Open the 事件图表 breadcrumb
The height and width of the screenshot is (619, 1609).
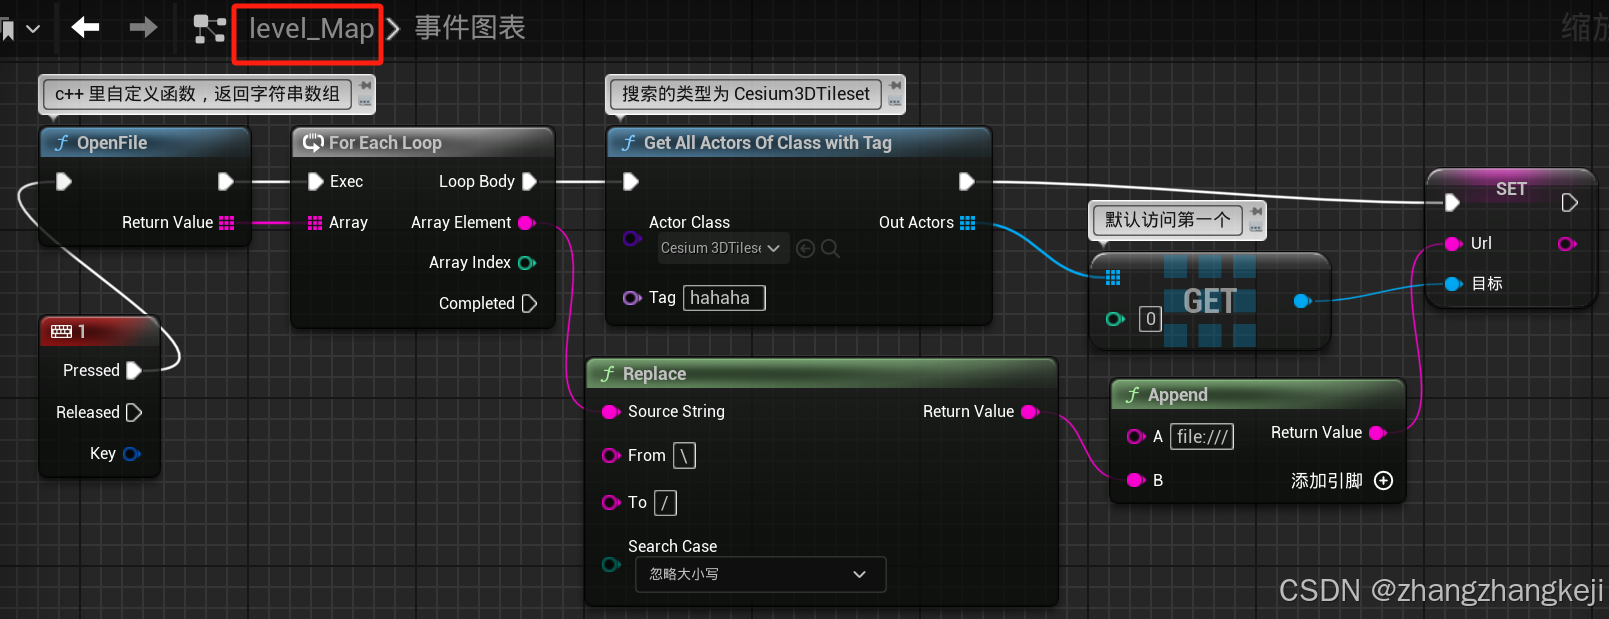[470, 28]
